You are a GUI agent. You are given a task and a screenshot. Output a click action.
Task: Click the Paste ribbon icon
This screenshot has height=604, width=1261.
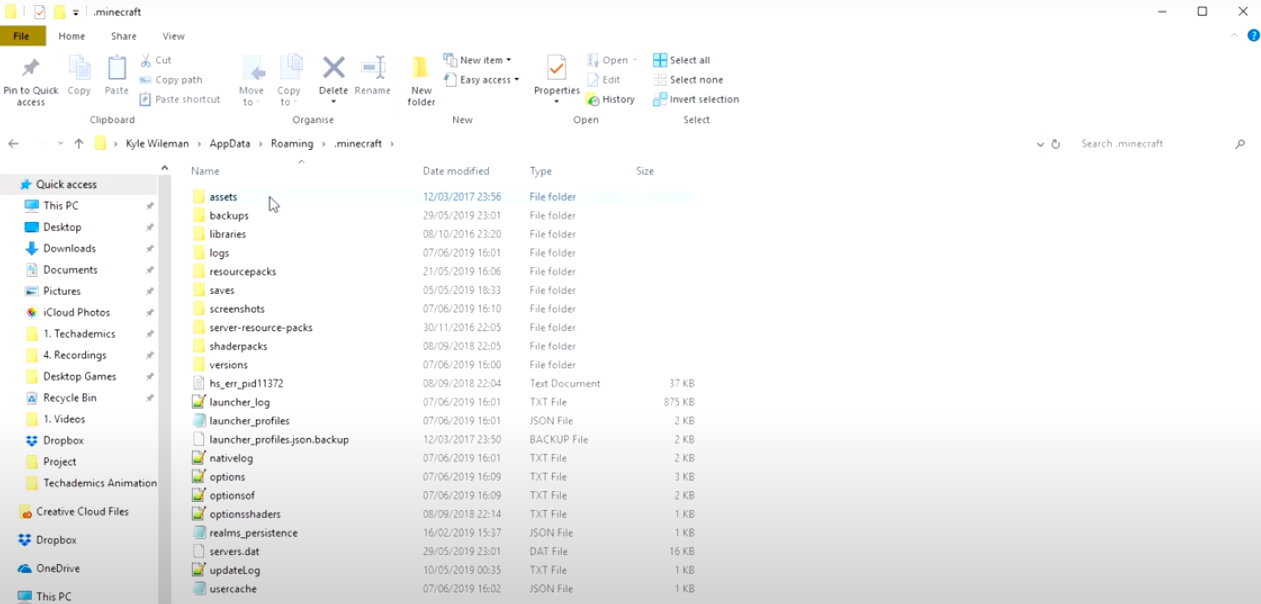coord(117,69)
